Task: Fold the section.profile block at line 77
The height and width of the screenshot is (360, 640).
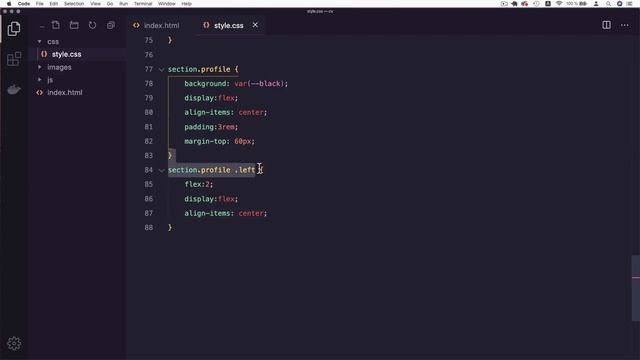Action: [161, 70]
